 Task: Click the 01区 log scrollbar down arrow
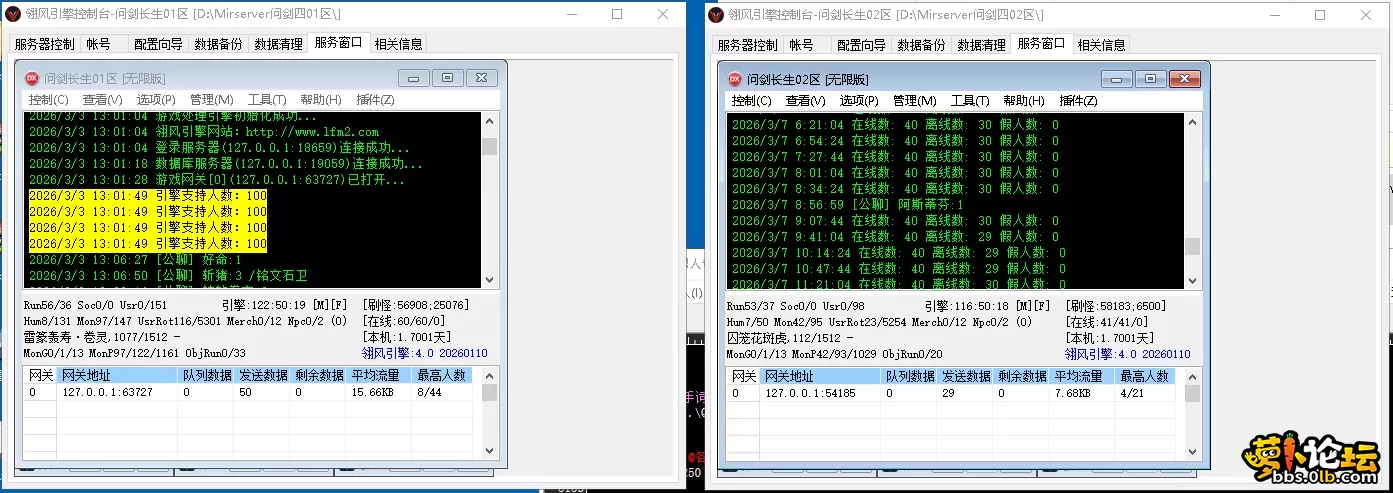(x=489, y=281)
